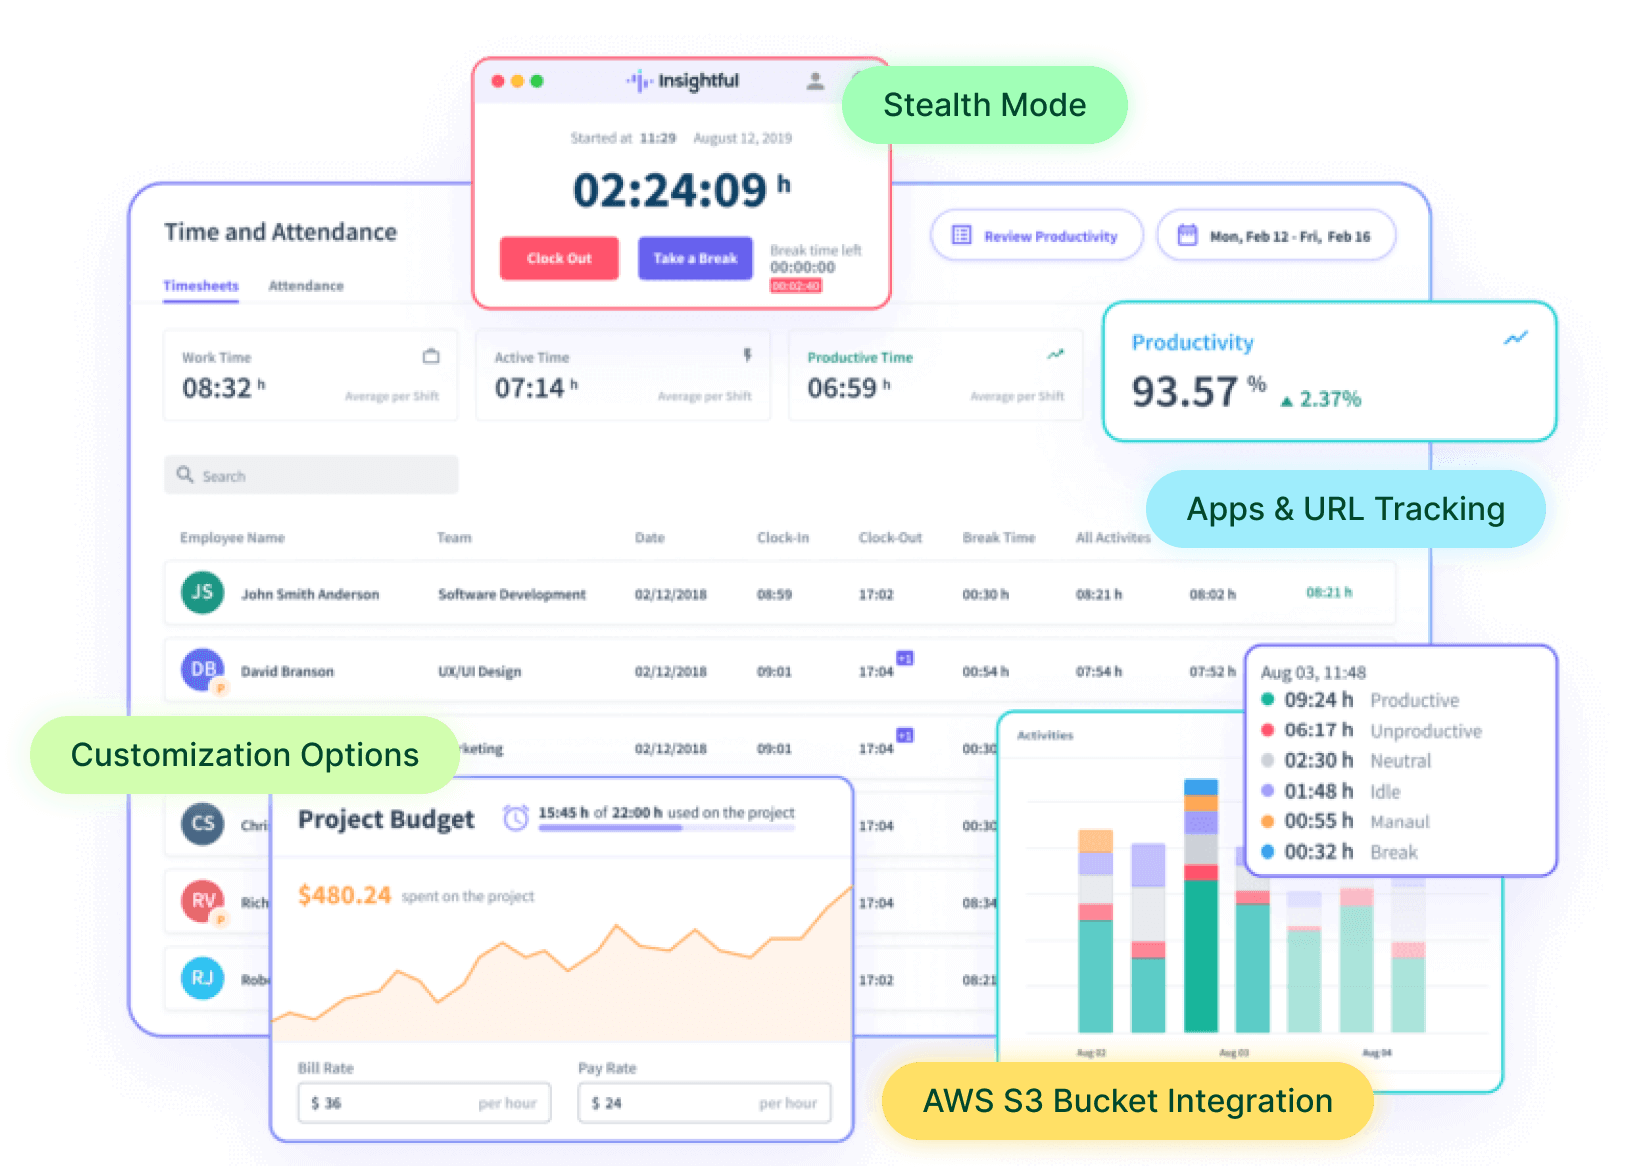The image size is (1642, 1170).
Task: Click the Stealth Mode label
Action: pyautogui.click(x=985, y=105)
